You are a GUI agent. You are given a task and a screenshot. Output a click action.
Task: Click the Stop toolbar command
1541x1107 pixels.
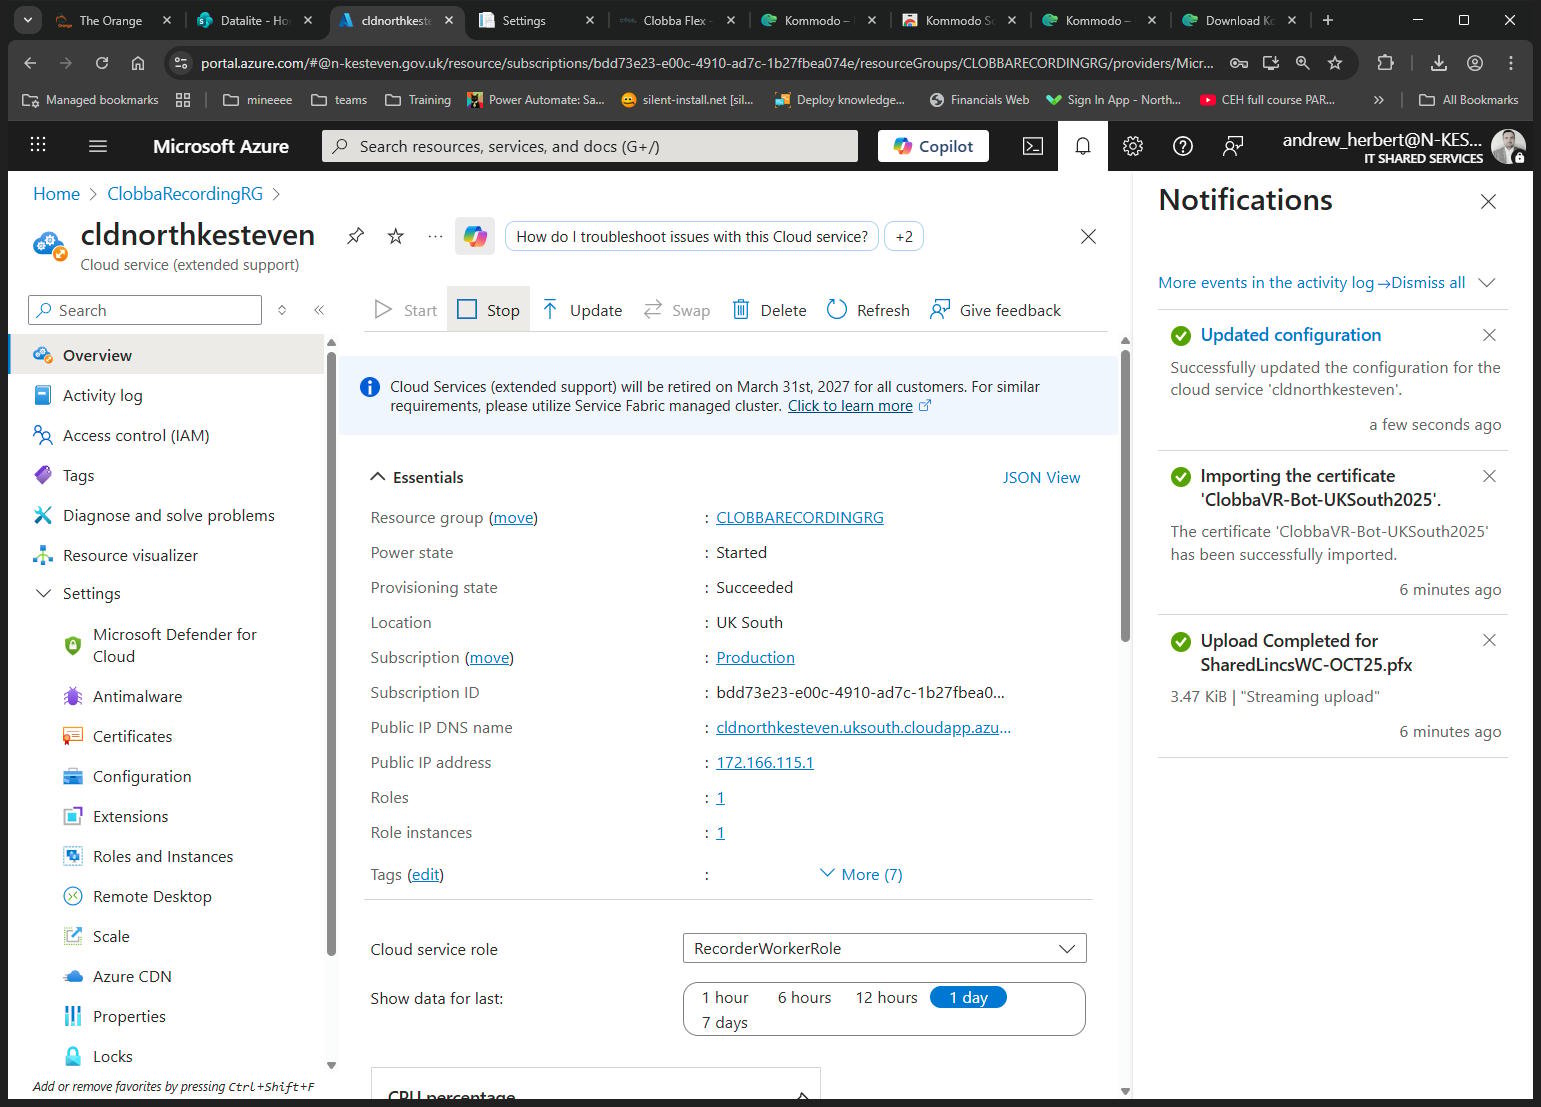point(488,310)
